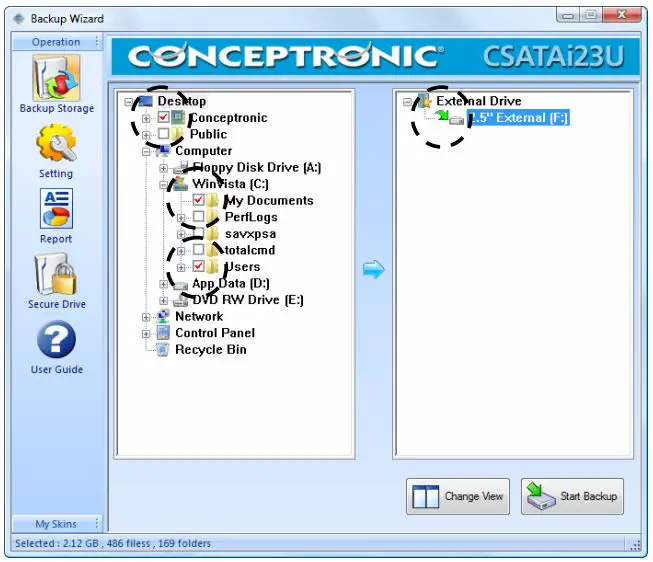Click the PerfLogs folder icon
Screen dimensions: 653x562
(x=212, y=217)
